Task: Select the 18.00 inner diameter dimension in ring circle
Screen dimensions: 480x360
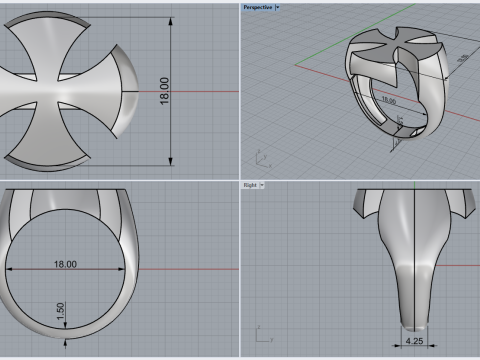Action: (65, 264)
